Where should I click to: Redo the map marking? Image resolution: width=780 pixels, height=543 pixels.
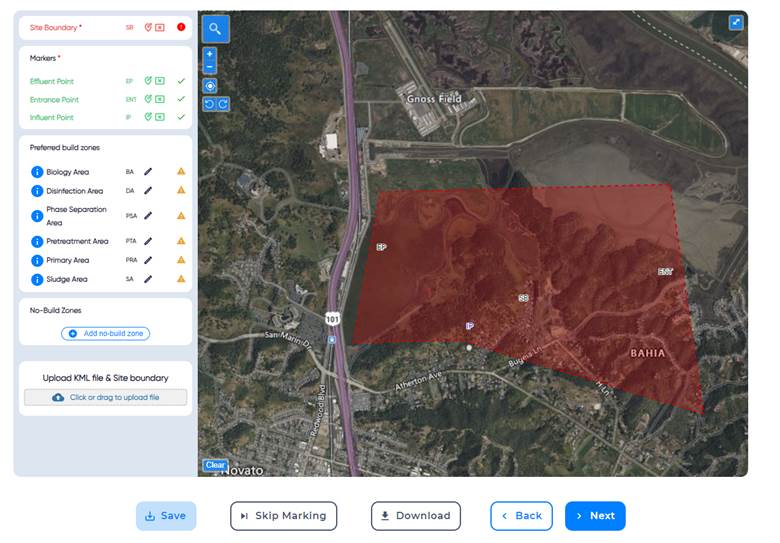pyautogui.click(x=223, y=104)
